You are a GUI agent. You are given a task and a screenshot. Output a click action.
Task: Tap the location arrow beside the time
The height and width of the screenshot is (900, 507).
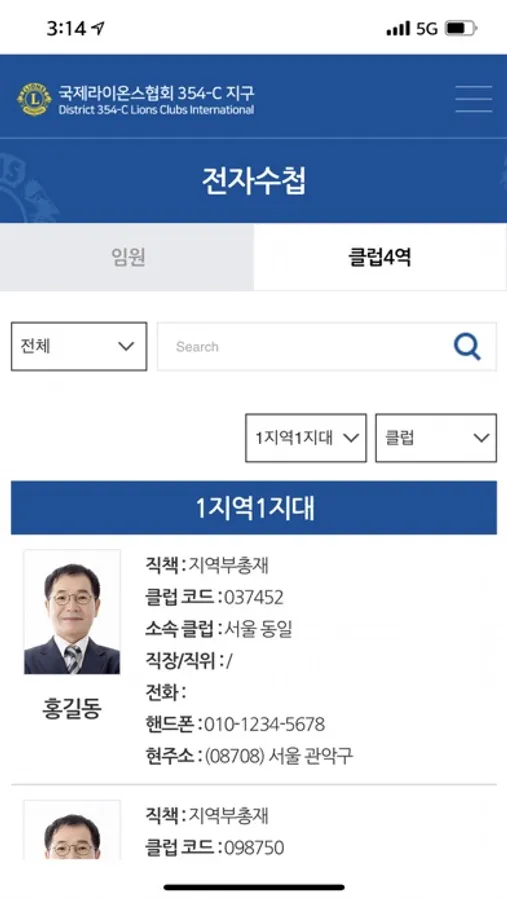click(98, 28)
